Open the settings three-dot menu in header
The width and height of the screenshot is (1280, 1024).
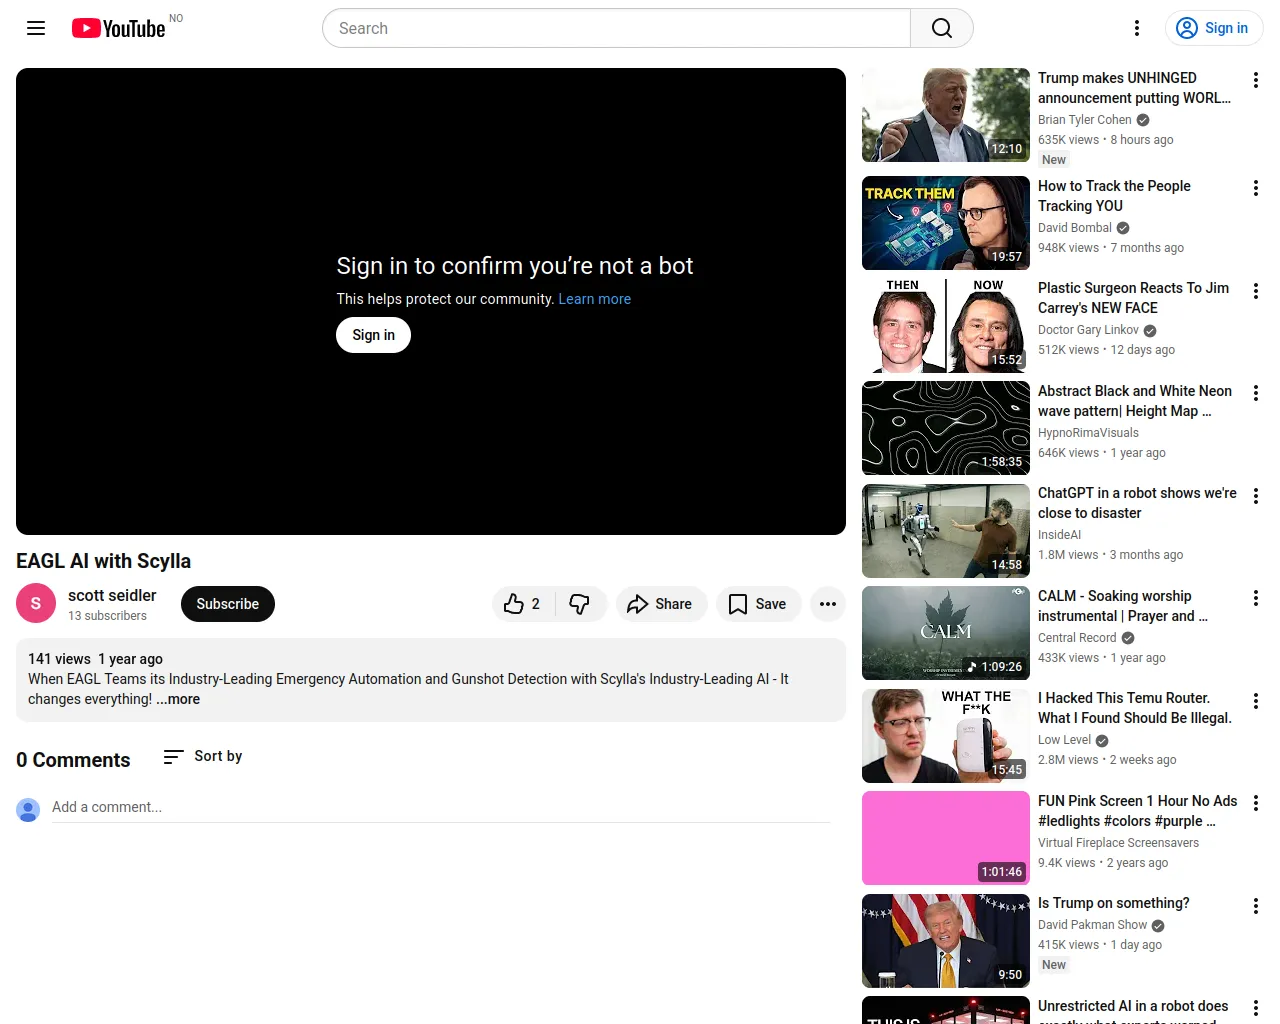click(x=1136, y=28)
